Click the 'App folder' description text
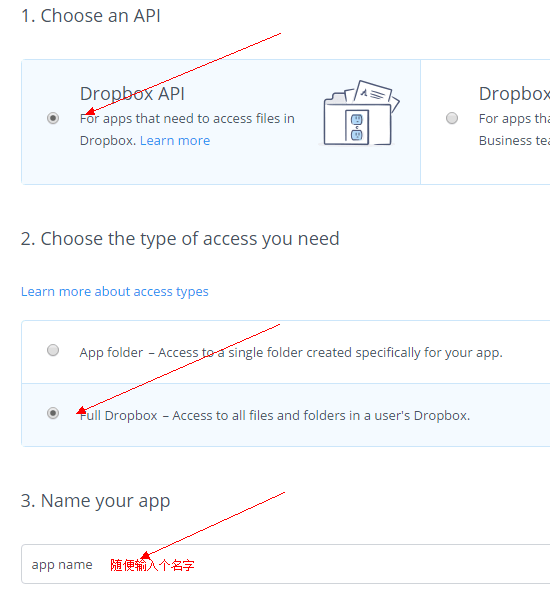550x595 pixels. coord(291,353)
